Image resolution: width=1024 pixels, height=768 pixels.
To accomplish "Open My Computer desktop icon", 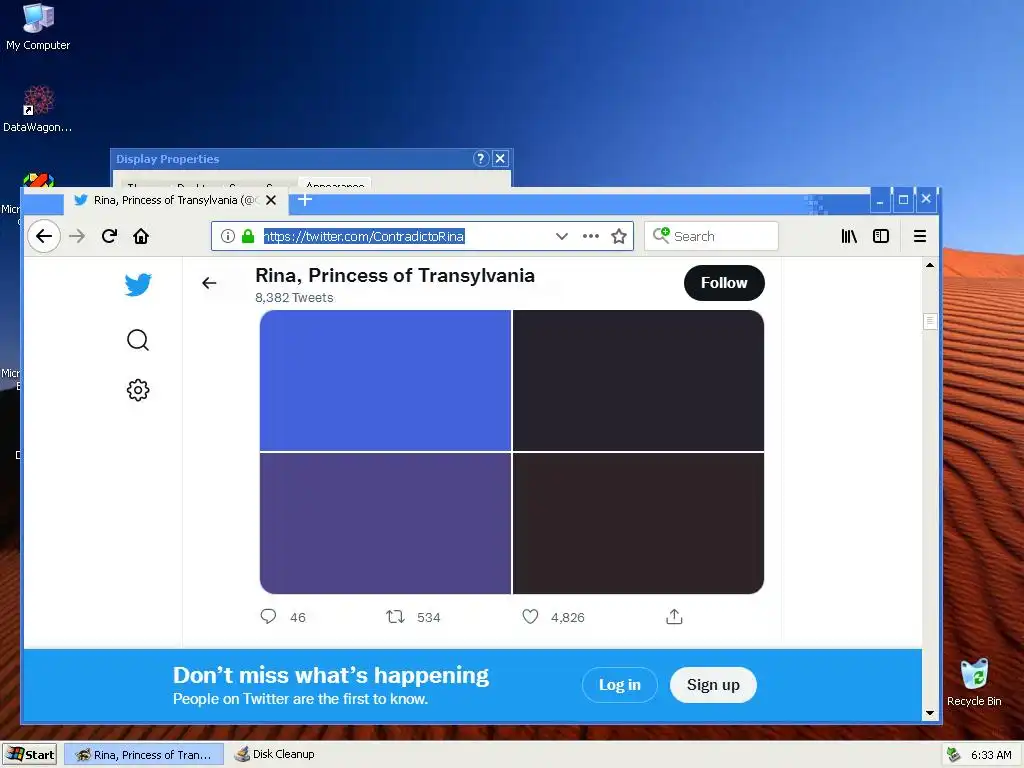I will point(38,27).
